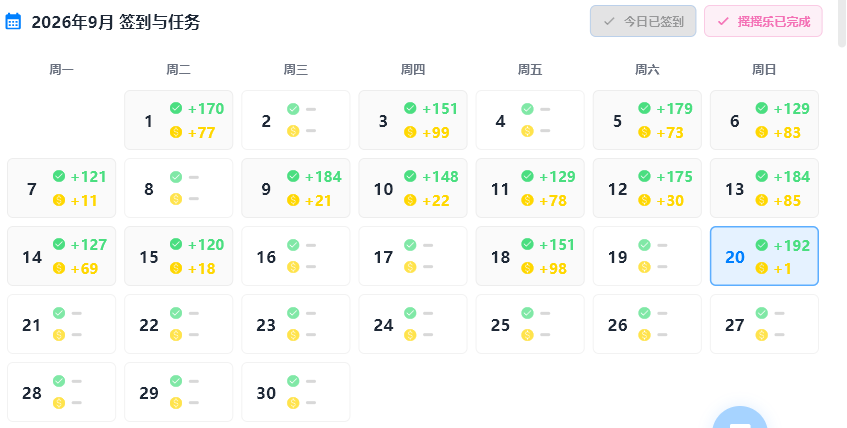
Task: Click the 周三 weekday header
Action: pyautogui.click(x=296, y=69)
